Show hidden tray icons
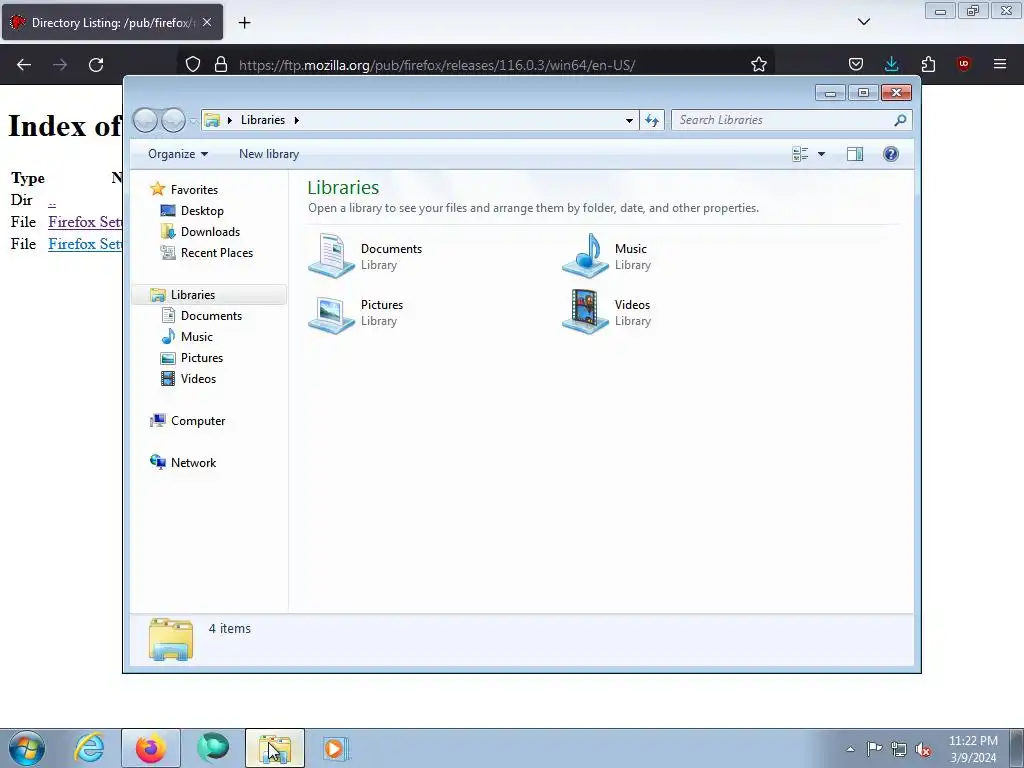This screenshot has height=768, width=1024. 850,749
